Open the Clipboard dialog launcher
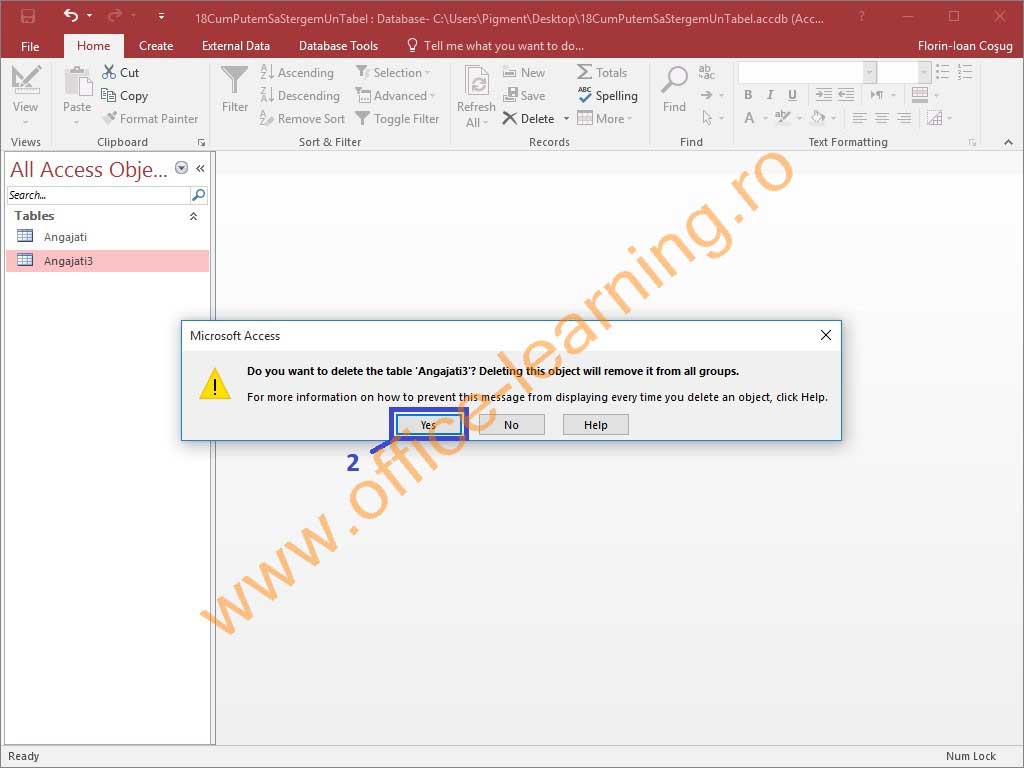 click(202, 142)
